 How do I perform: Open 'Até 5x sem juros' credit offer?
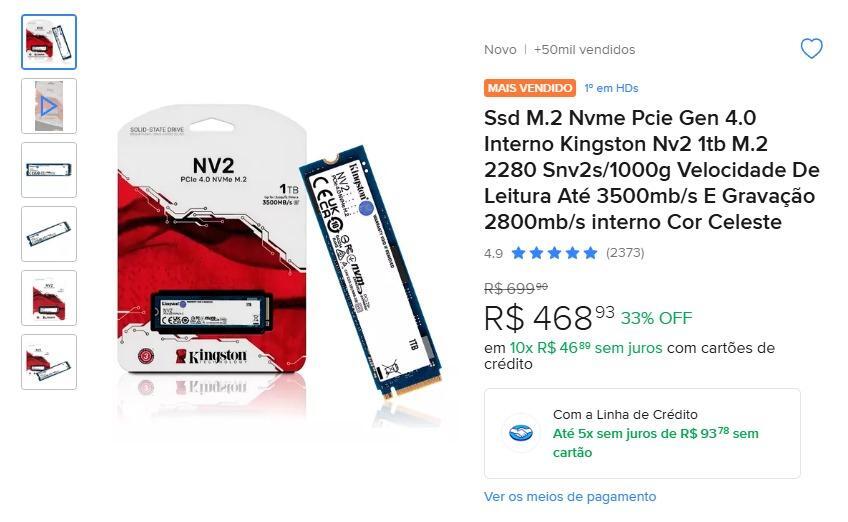655,442
